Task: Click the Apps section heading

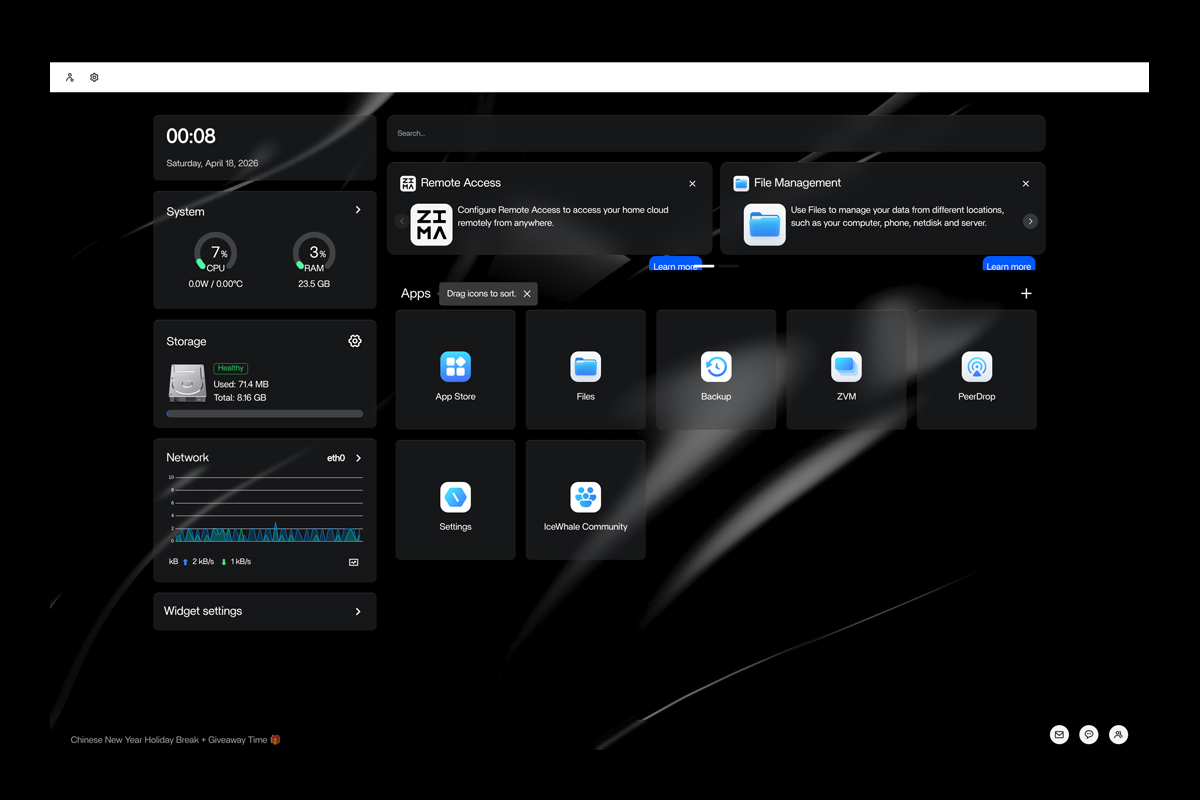Action: [x=416, y=294]
